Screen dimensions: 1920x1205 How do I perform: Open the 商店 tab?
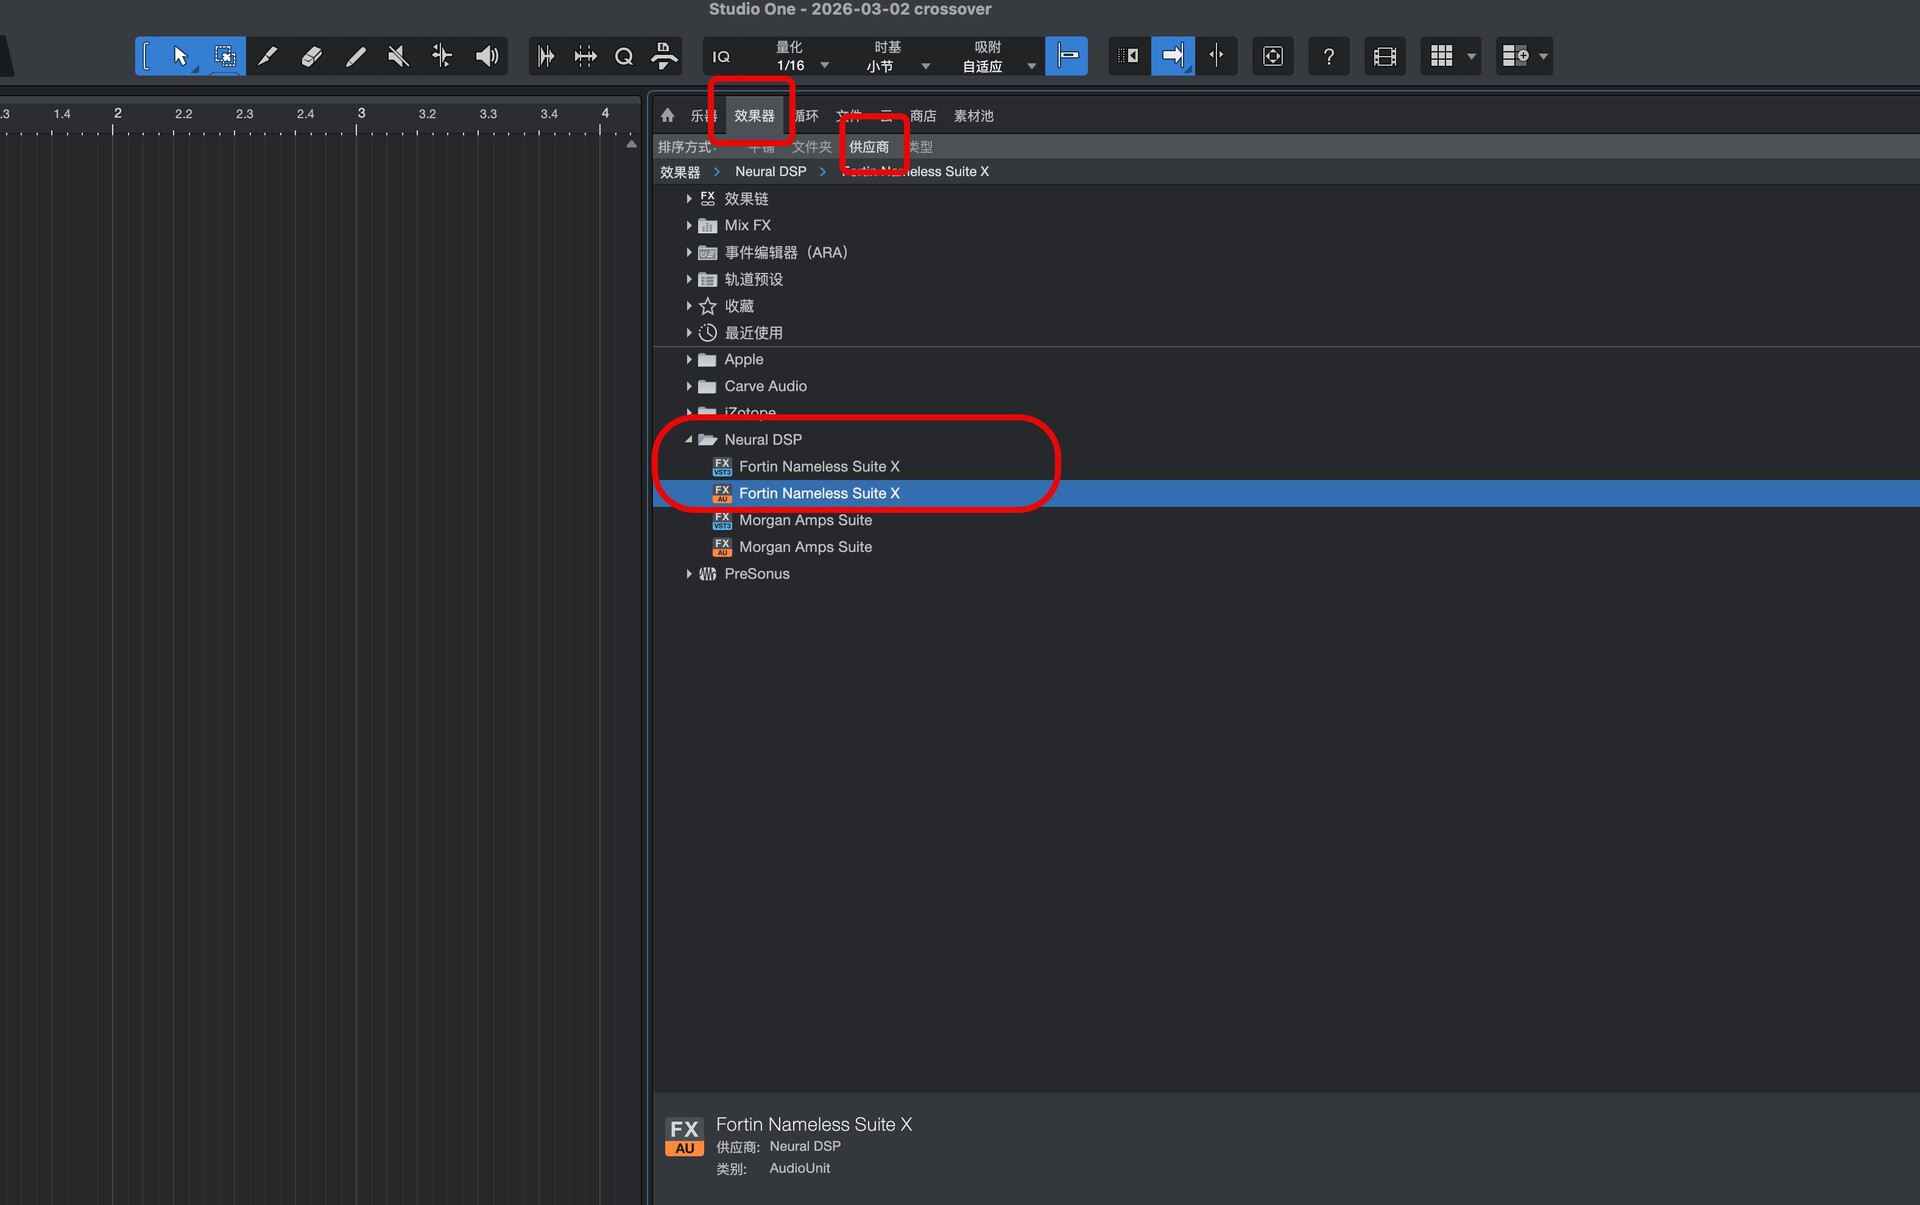(923, 116)
